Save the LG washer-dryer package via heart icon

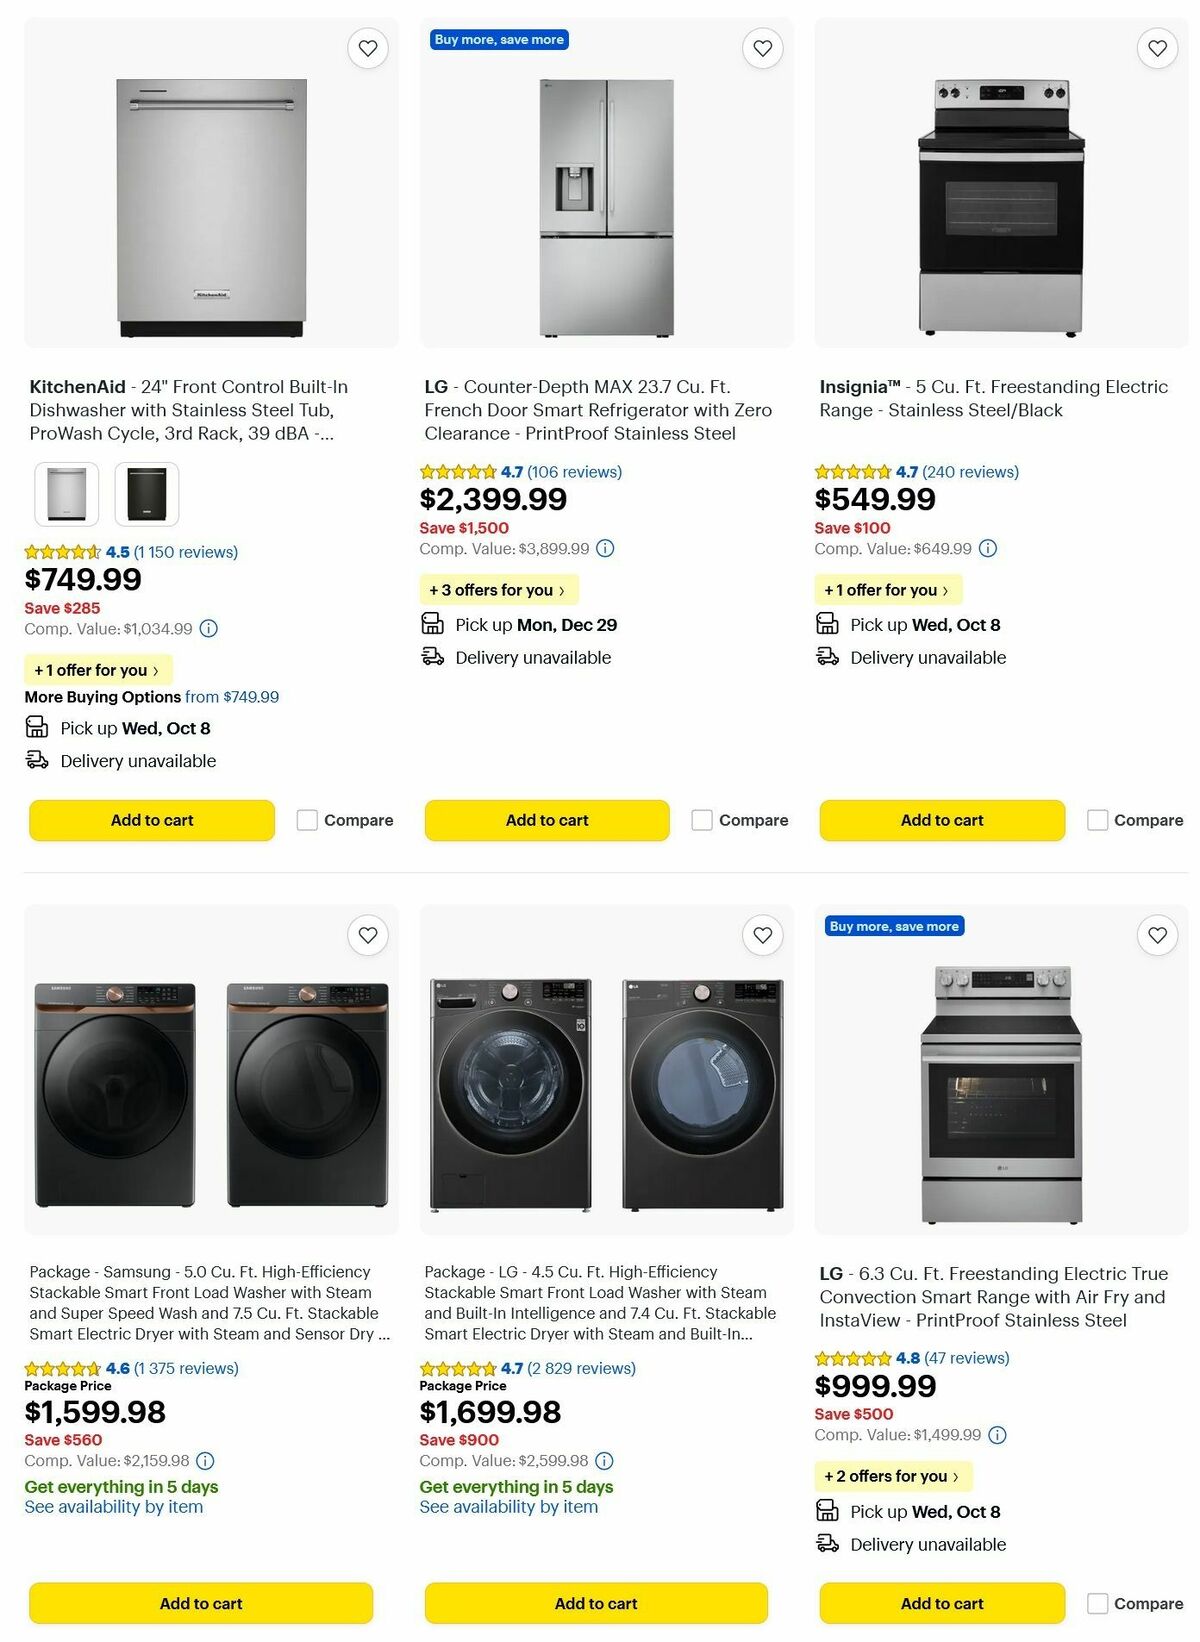tap(762, 935)
